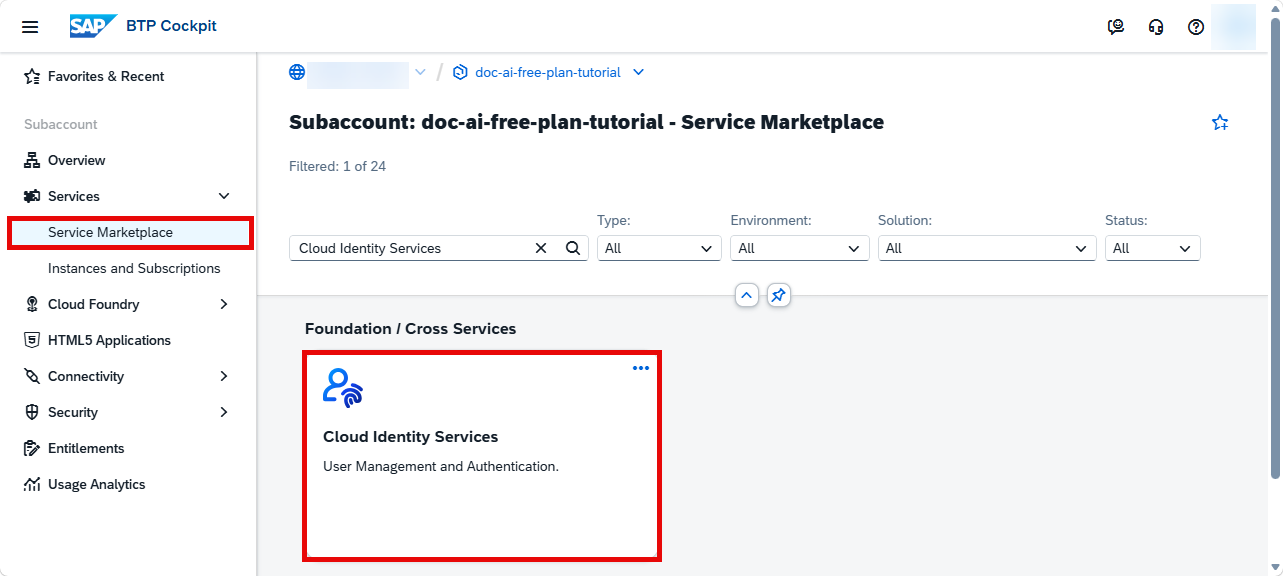The image size is (1283, 576).
Task: Click the Connectivity plug icon
Action: point(32,376)
